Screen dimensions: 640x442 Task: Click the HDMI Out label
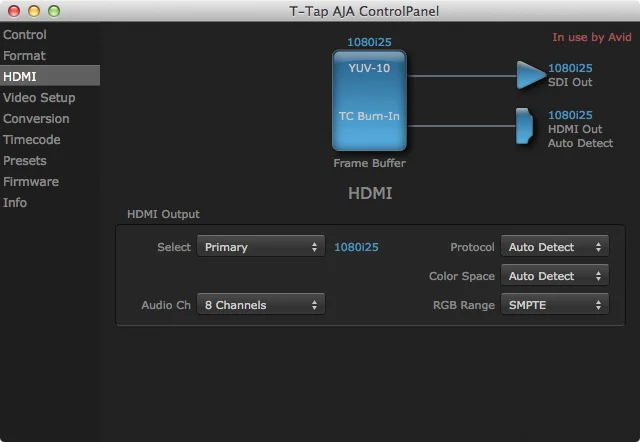575,129
